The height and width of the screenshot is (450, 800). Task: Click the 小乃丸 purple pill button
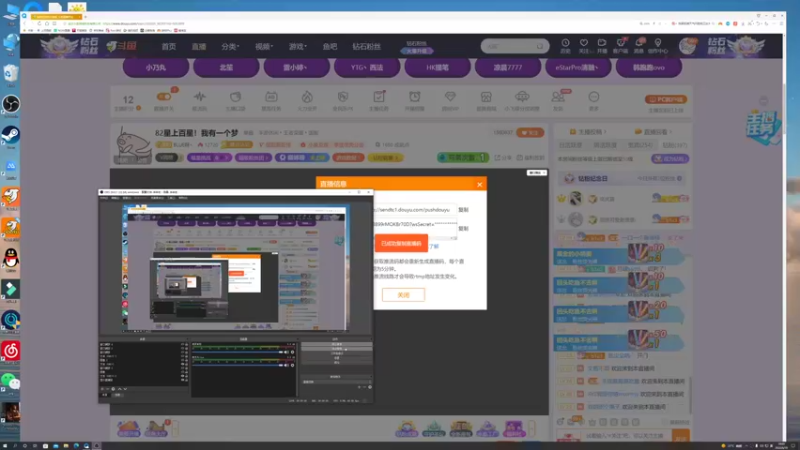[x=156, y=67]
